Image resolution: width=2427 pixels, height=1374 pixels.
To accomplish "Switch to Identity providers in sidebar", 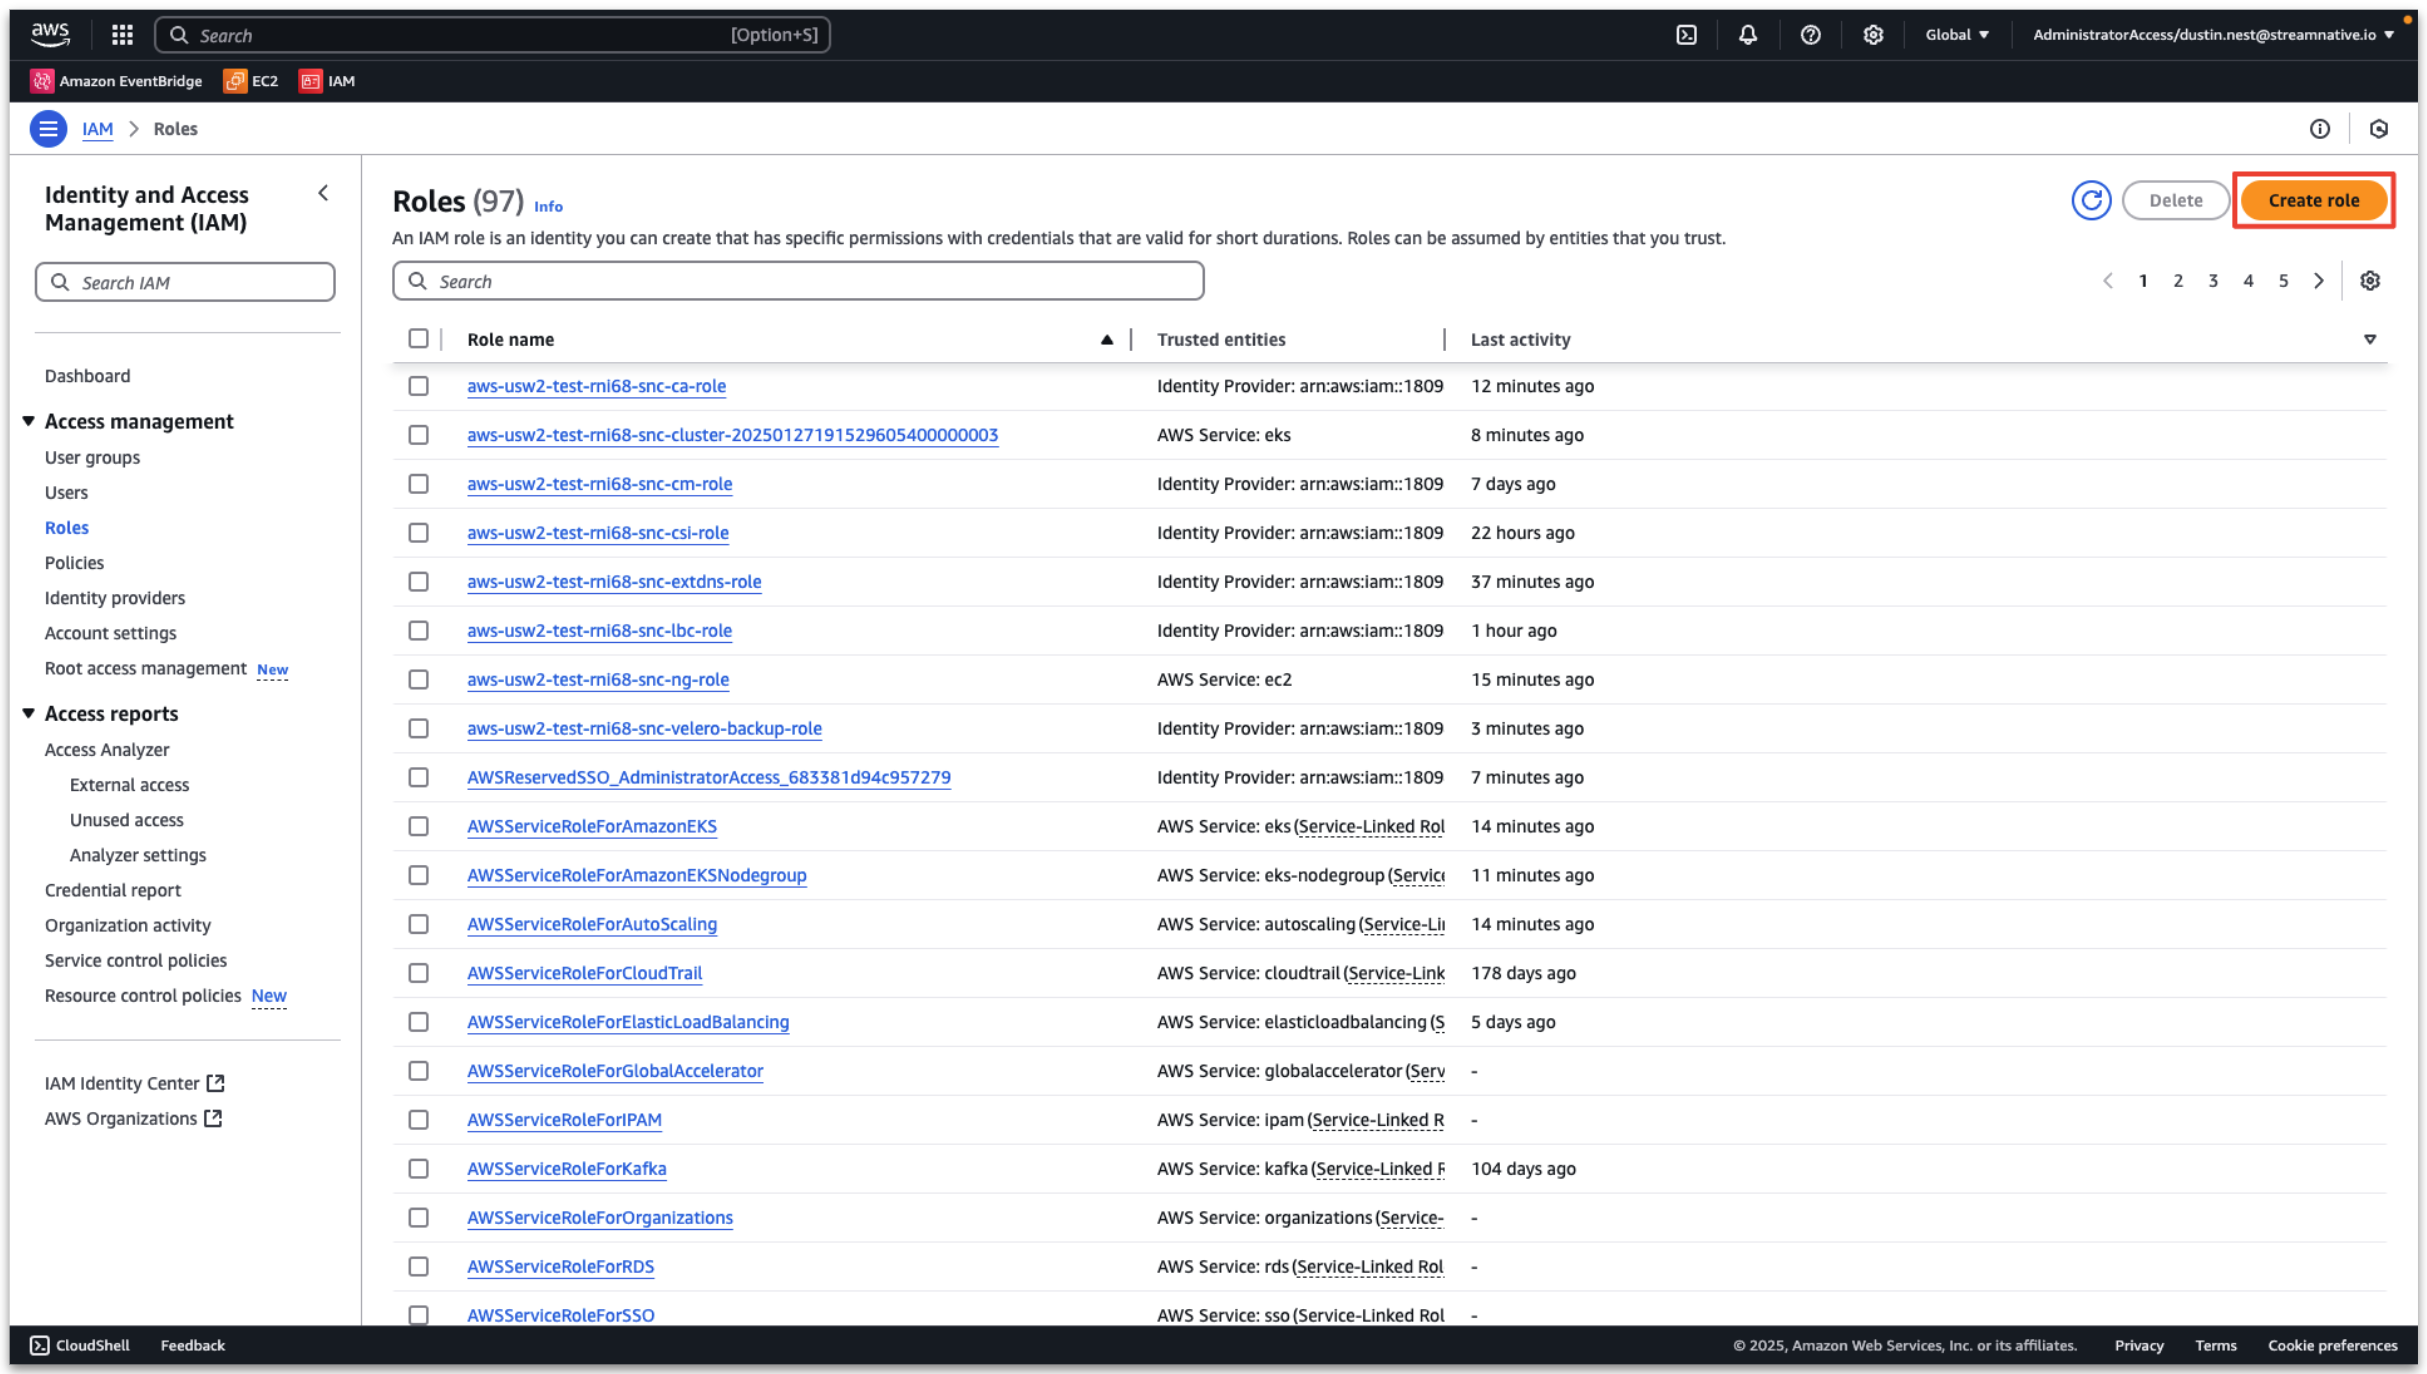I will click(114, 597).
